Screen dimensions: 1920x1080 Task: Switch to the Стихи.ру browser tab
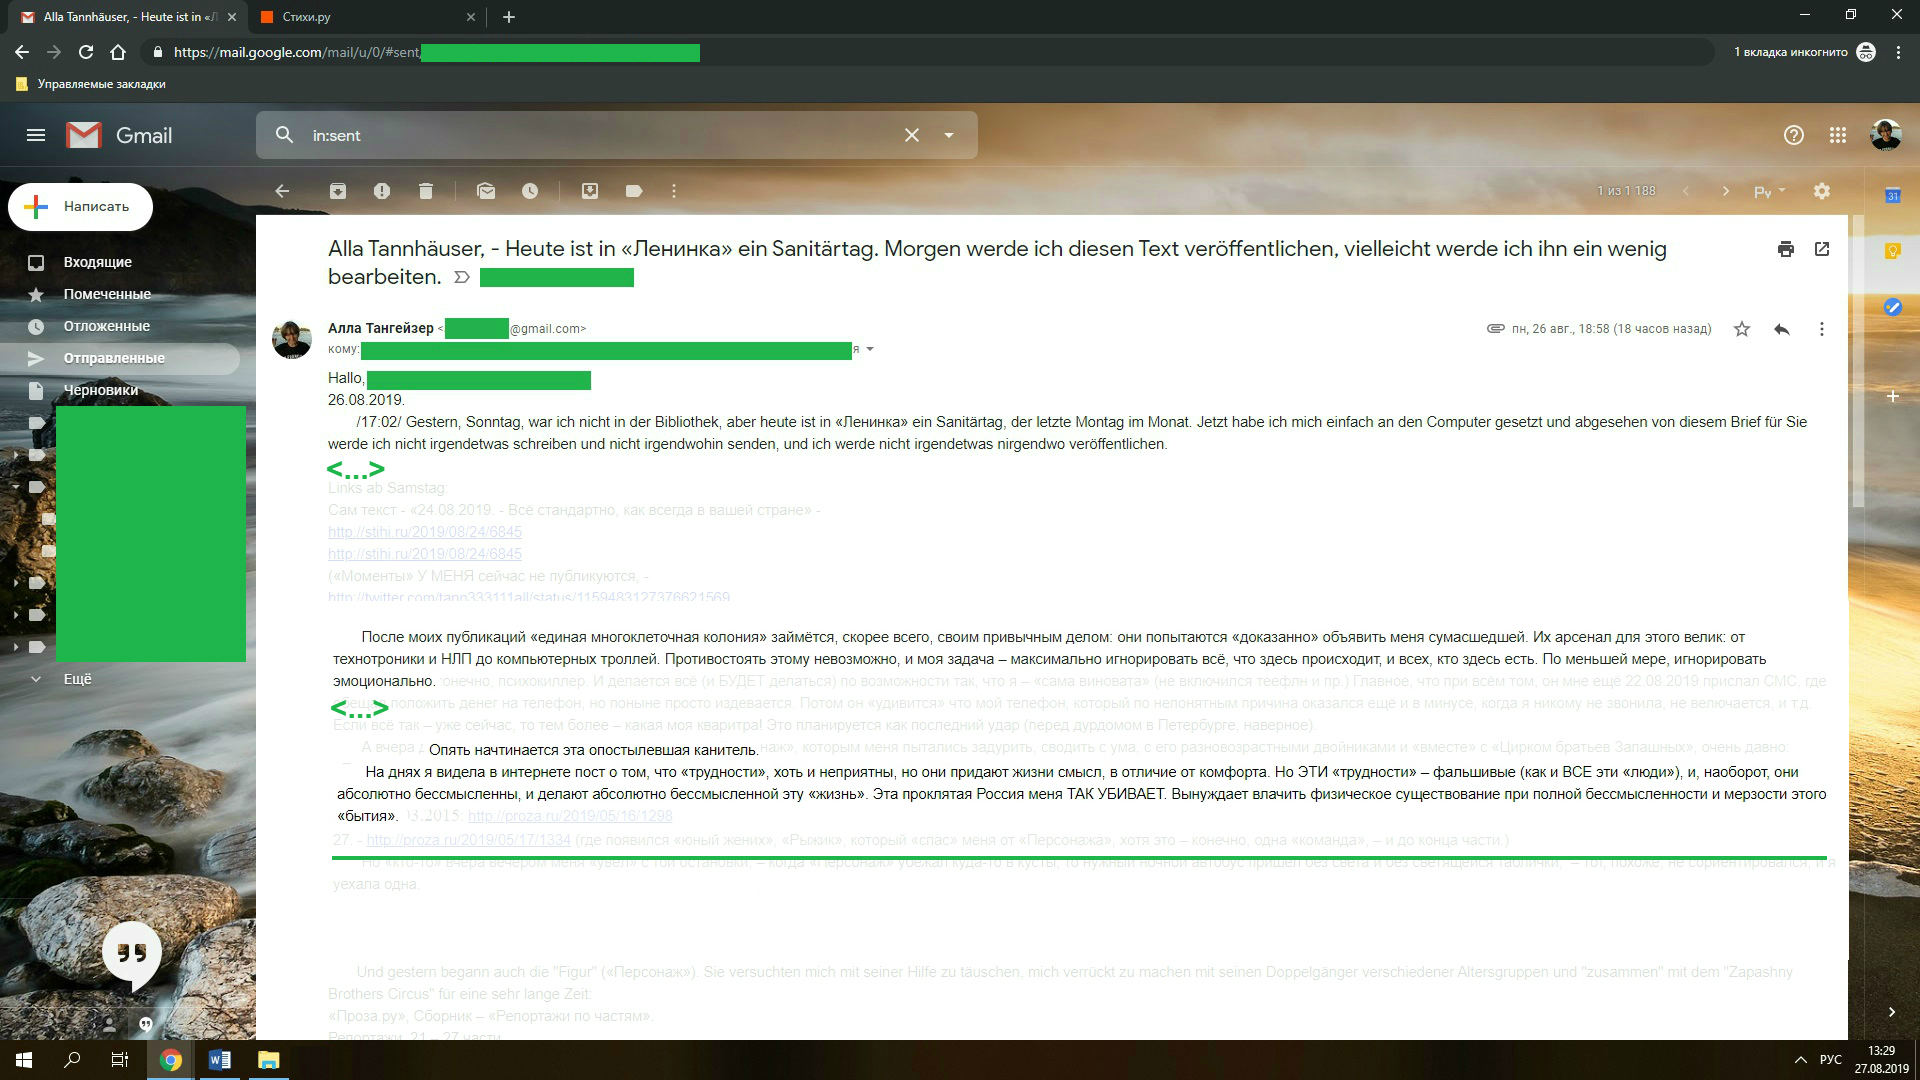tap(367, 17)
